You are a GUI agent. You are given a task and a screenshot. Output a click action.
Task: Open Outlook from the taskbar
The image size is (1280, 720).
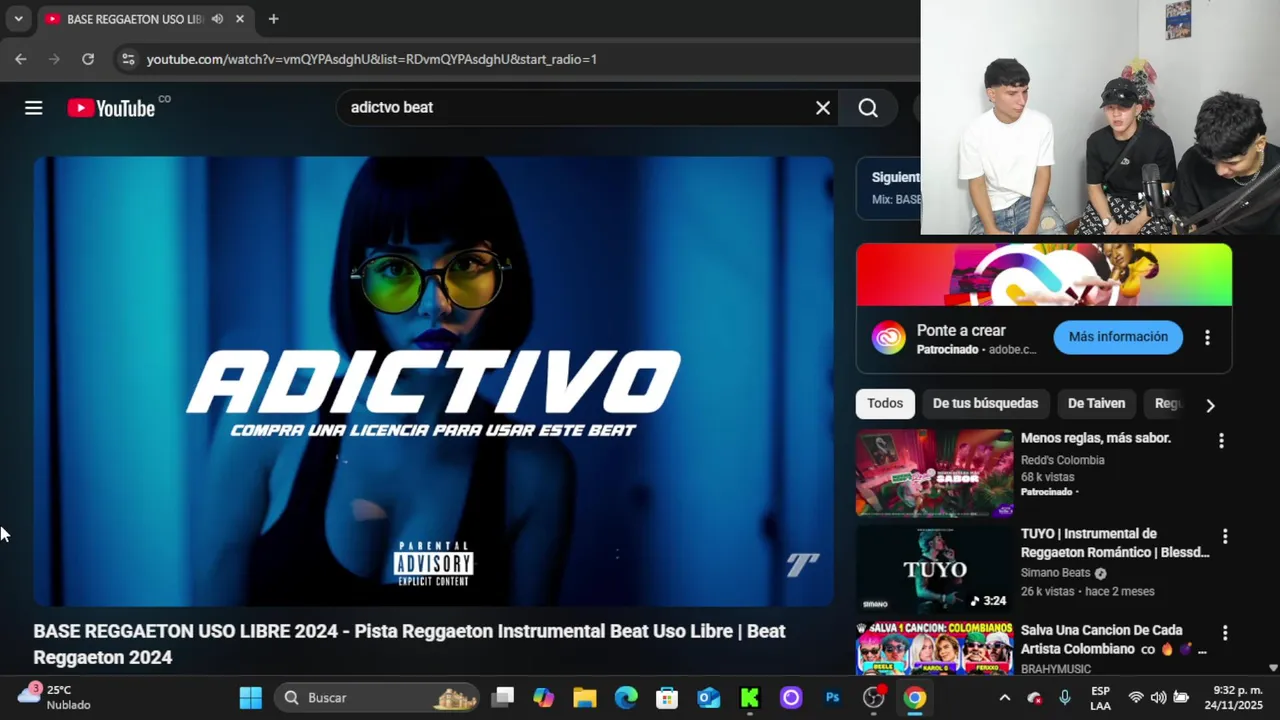[x=709, y=698]
